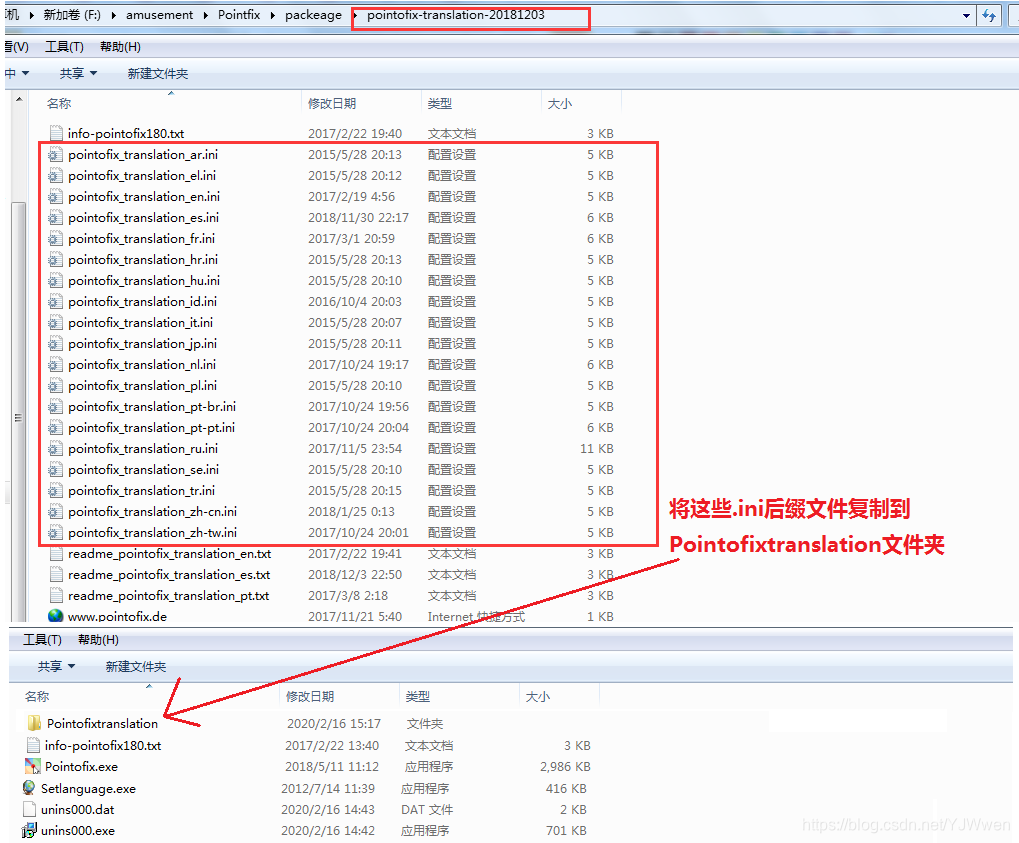Click the up arrow of upper window scrollbar
The width and height of the screenshot is (1019, 843).
tap(19, 99)
